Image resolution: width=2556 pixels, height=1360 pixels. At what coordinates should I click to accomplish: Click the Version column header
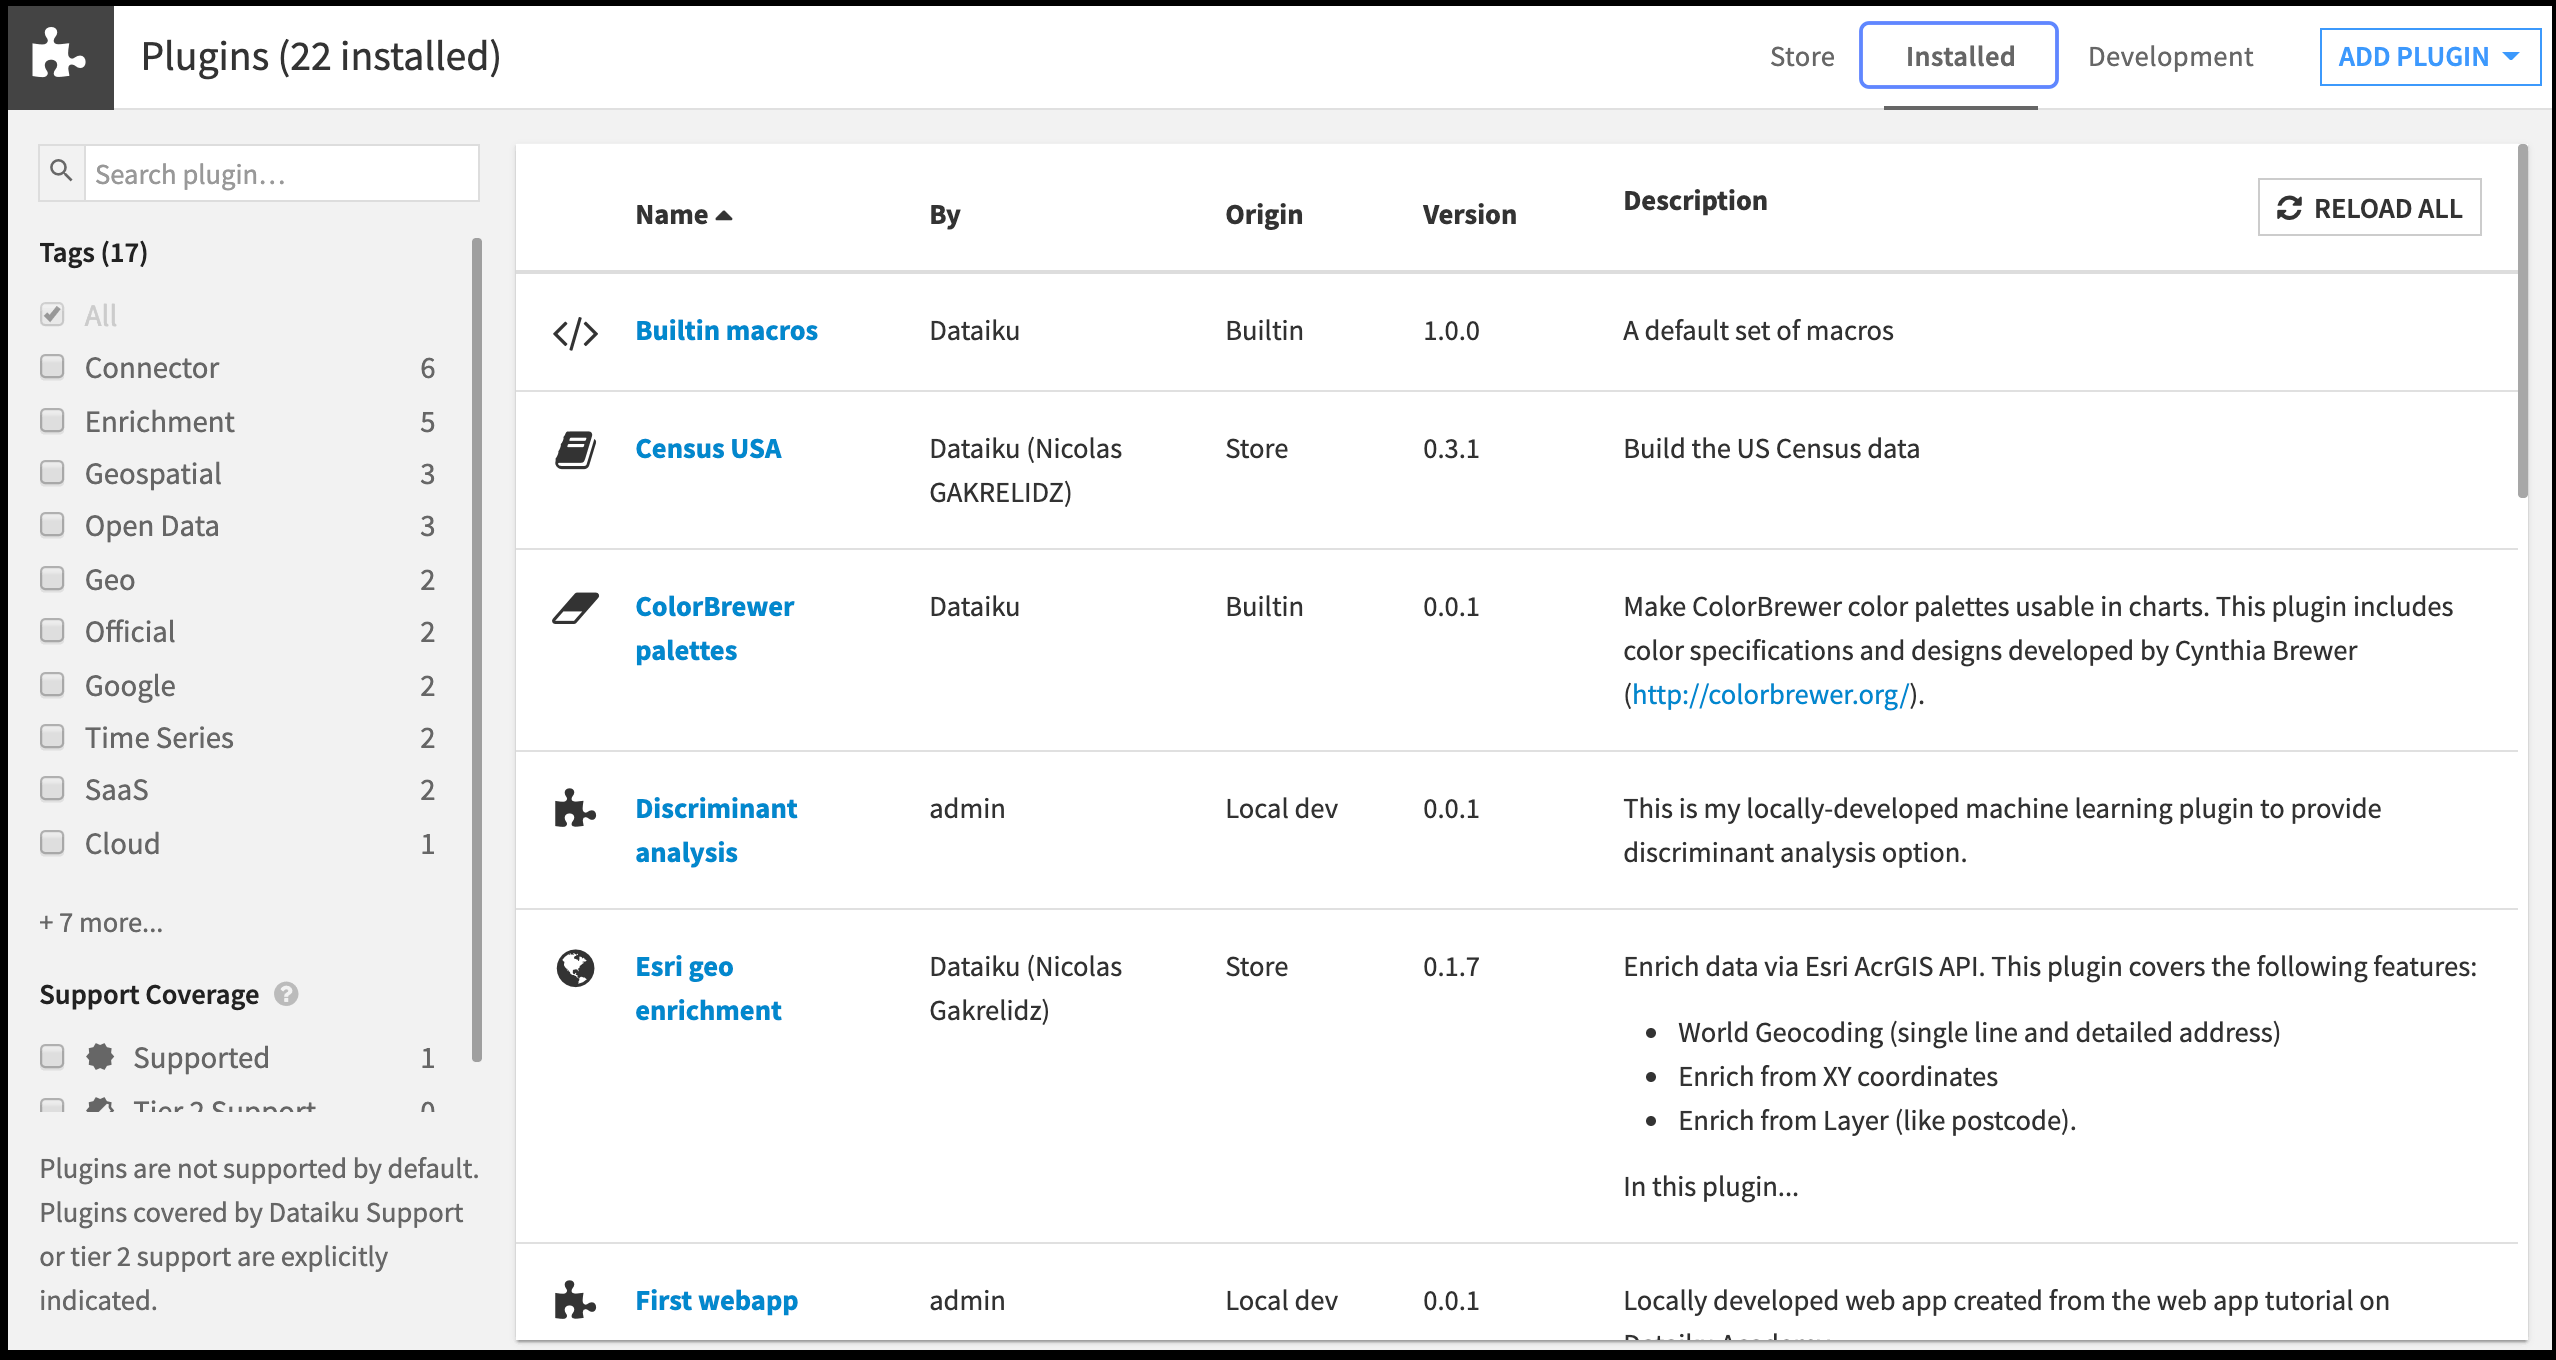pyautogui.click(x=1469, y=215)
